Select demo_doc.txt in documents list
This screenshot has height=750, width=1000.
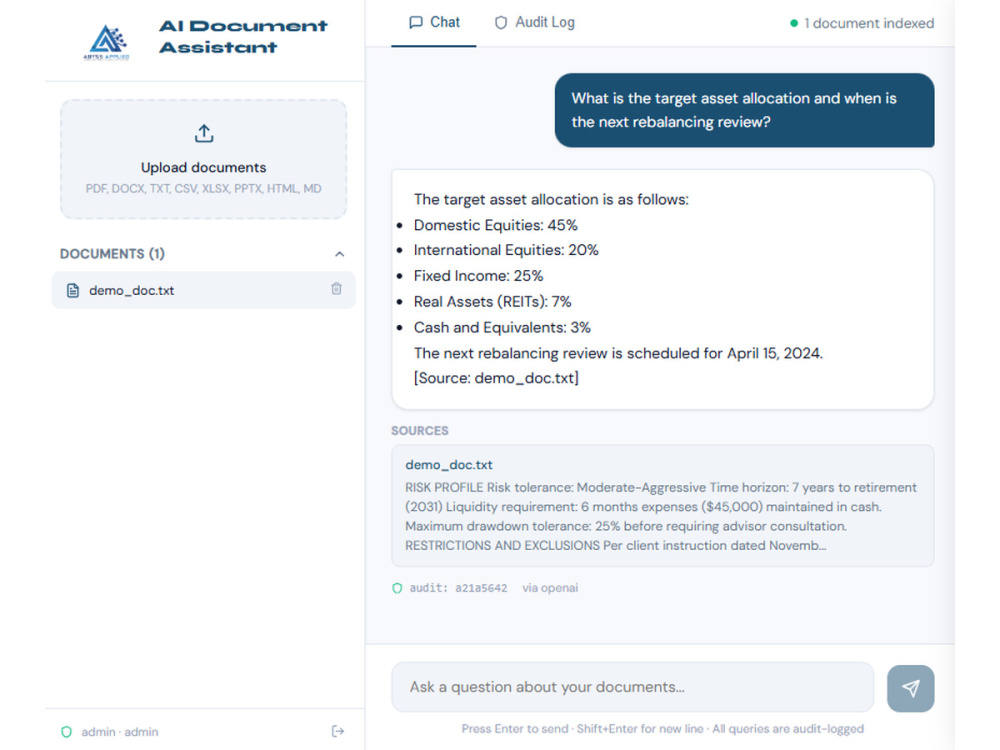(x=203, y=290)
